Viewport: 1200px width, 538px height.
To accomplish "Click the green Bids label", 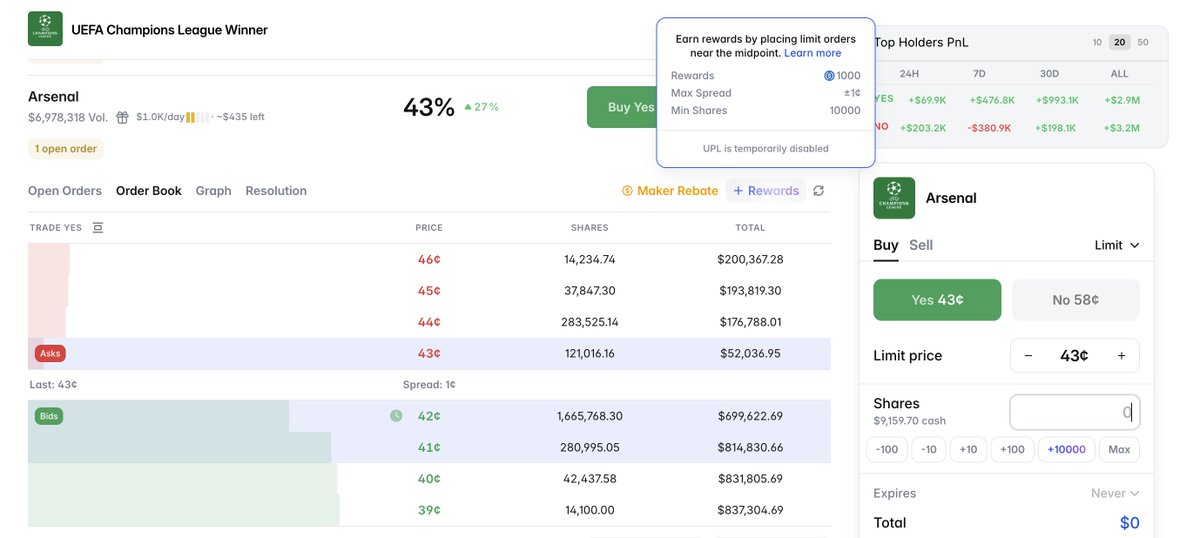I will coord(49,416).
